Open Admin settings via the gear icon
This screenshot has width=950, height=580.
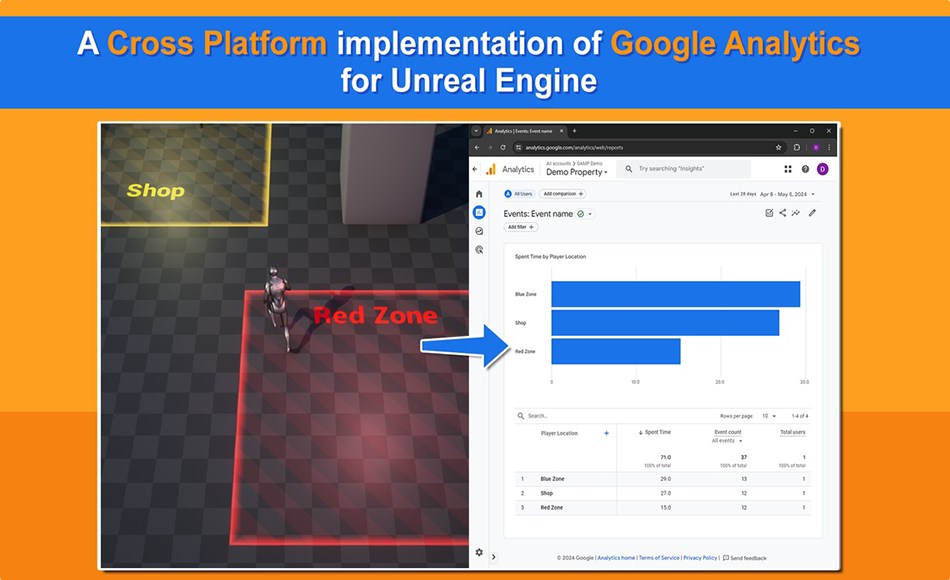pos(478,552)
